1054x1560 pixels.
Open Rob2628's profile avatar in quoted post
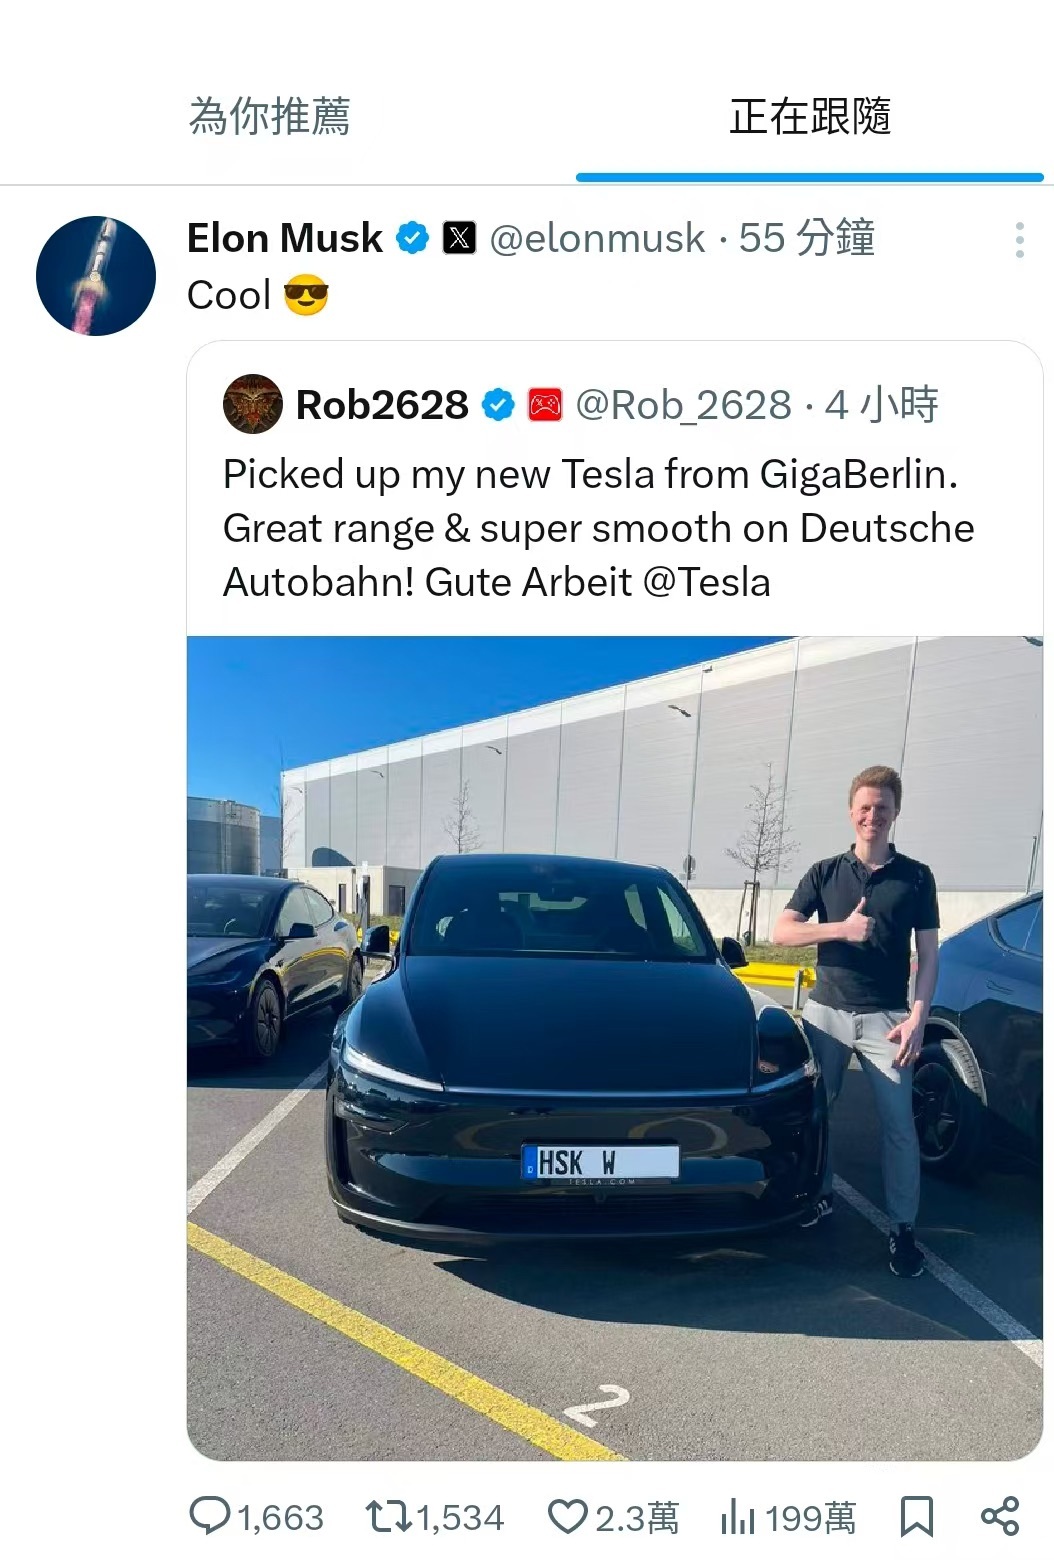[x=253, y=404]
